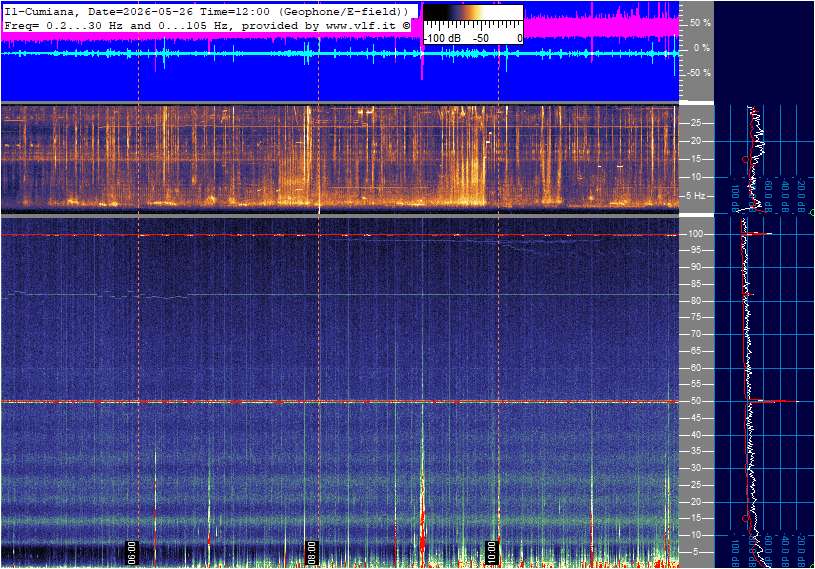Click the 40 Hz axis label

[695, 435]
